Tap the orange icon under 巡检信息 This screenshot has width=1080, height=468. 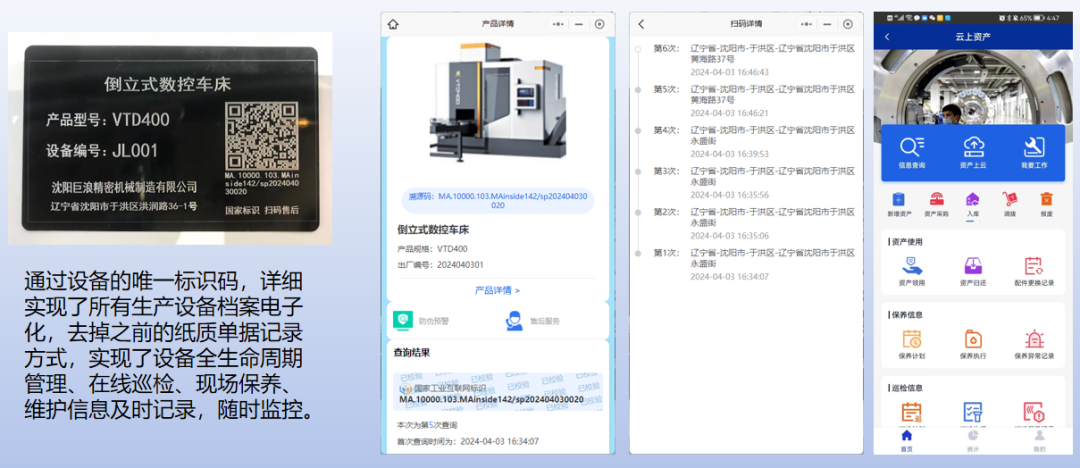[x=912, y=412]
